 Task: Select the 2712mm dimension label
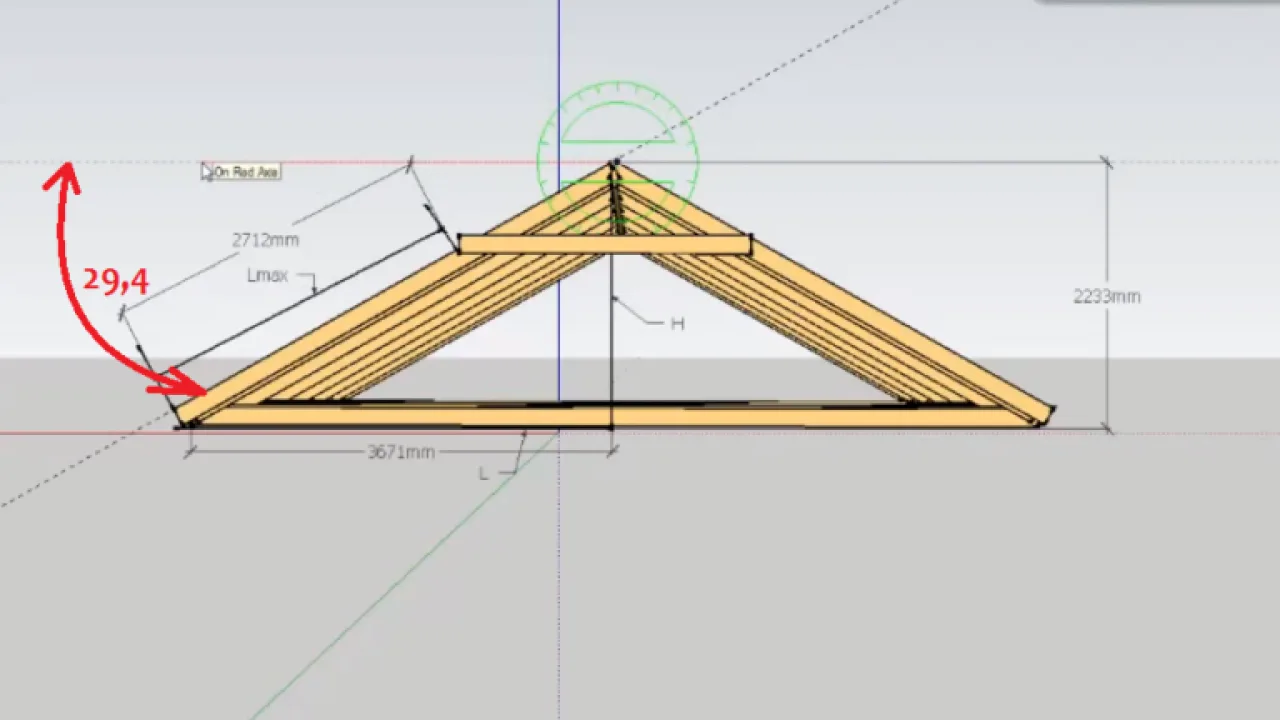[x=265, y=240]
